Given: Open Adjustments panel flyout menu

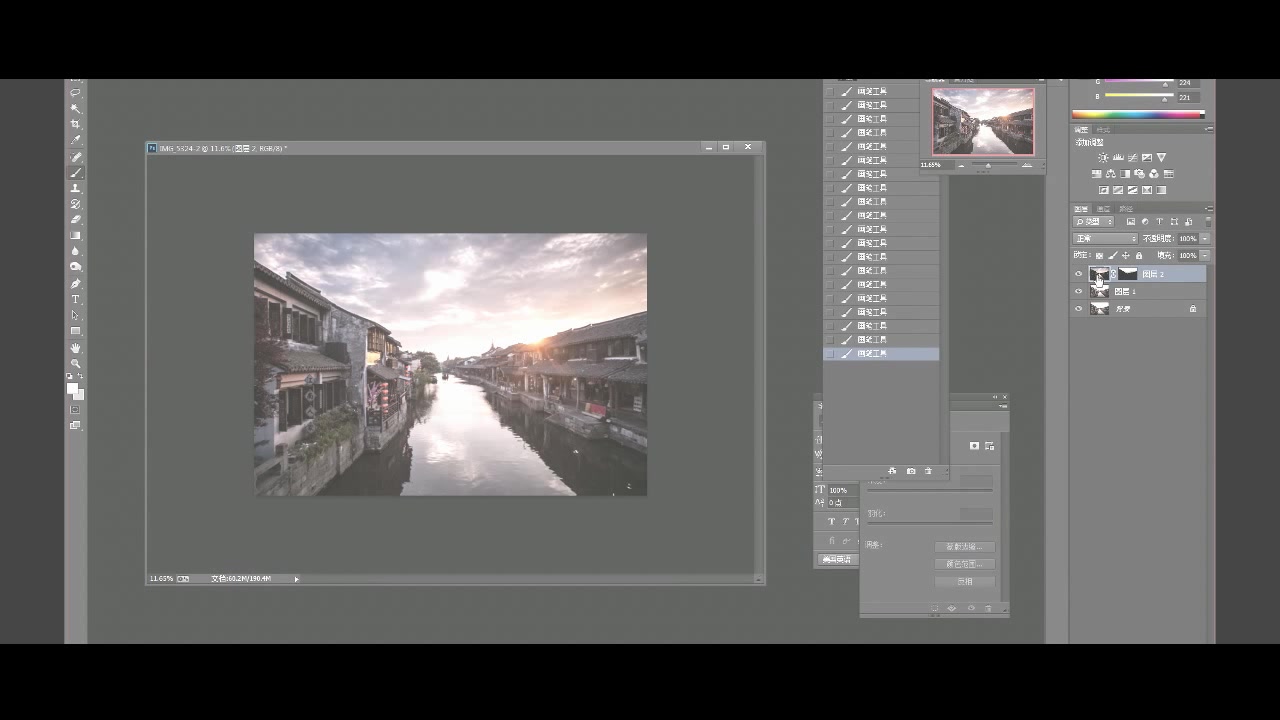Looking at the screenshot, I should click(1209, 130).
